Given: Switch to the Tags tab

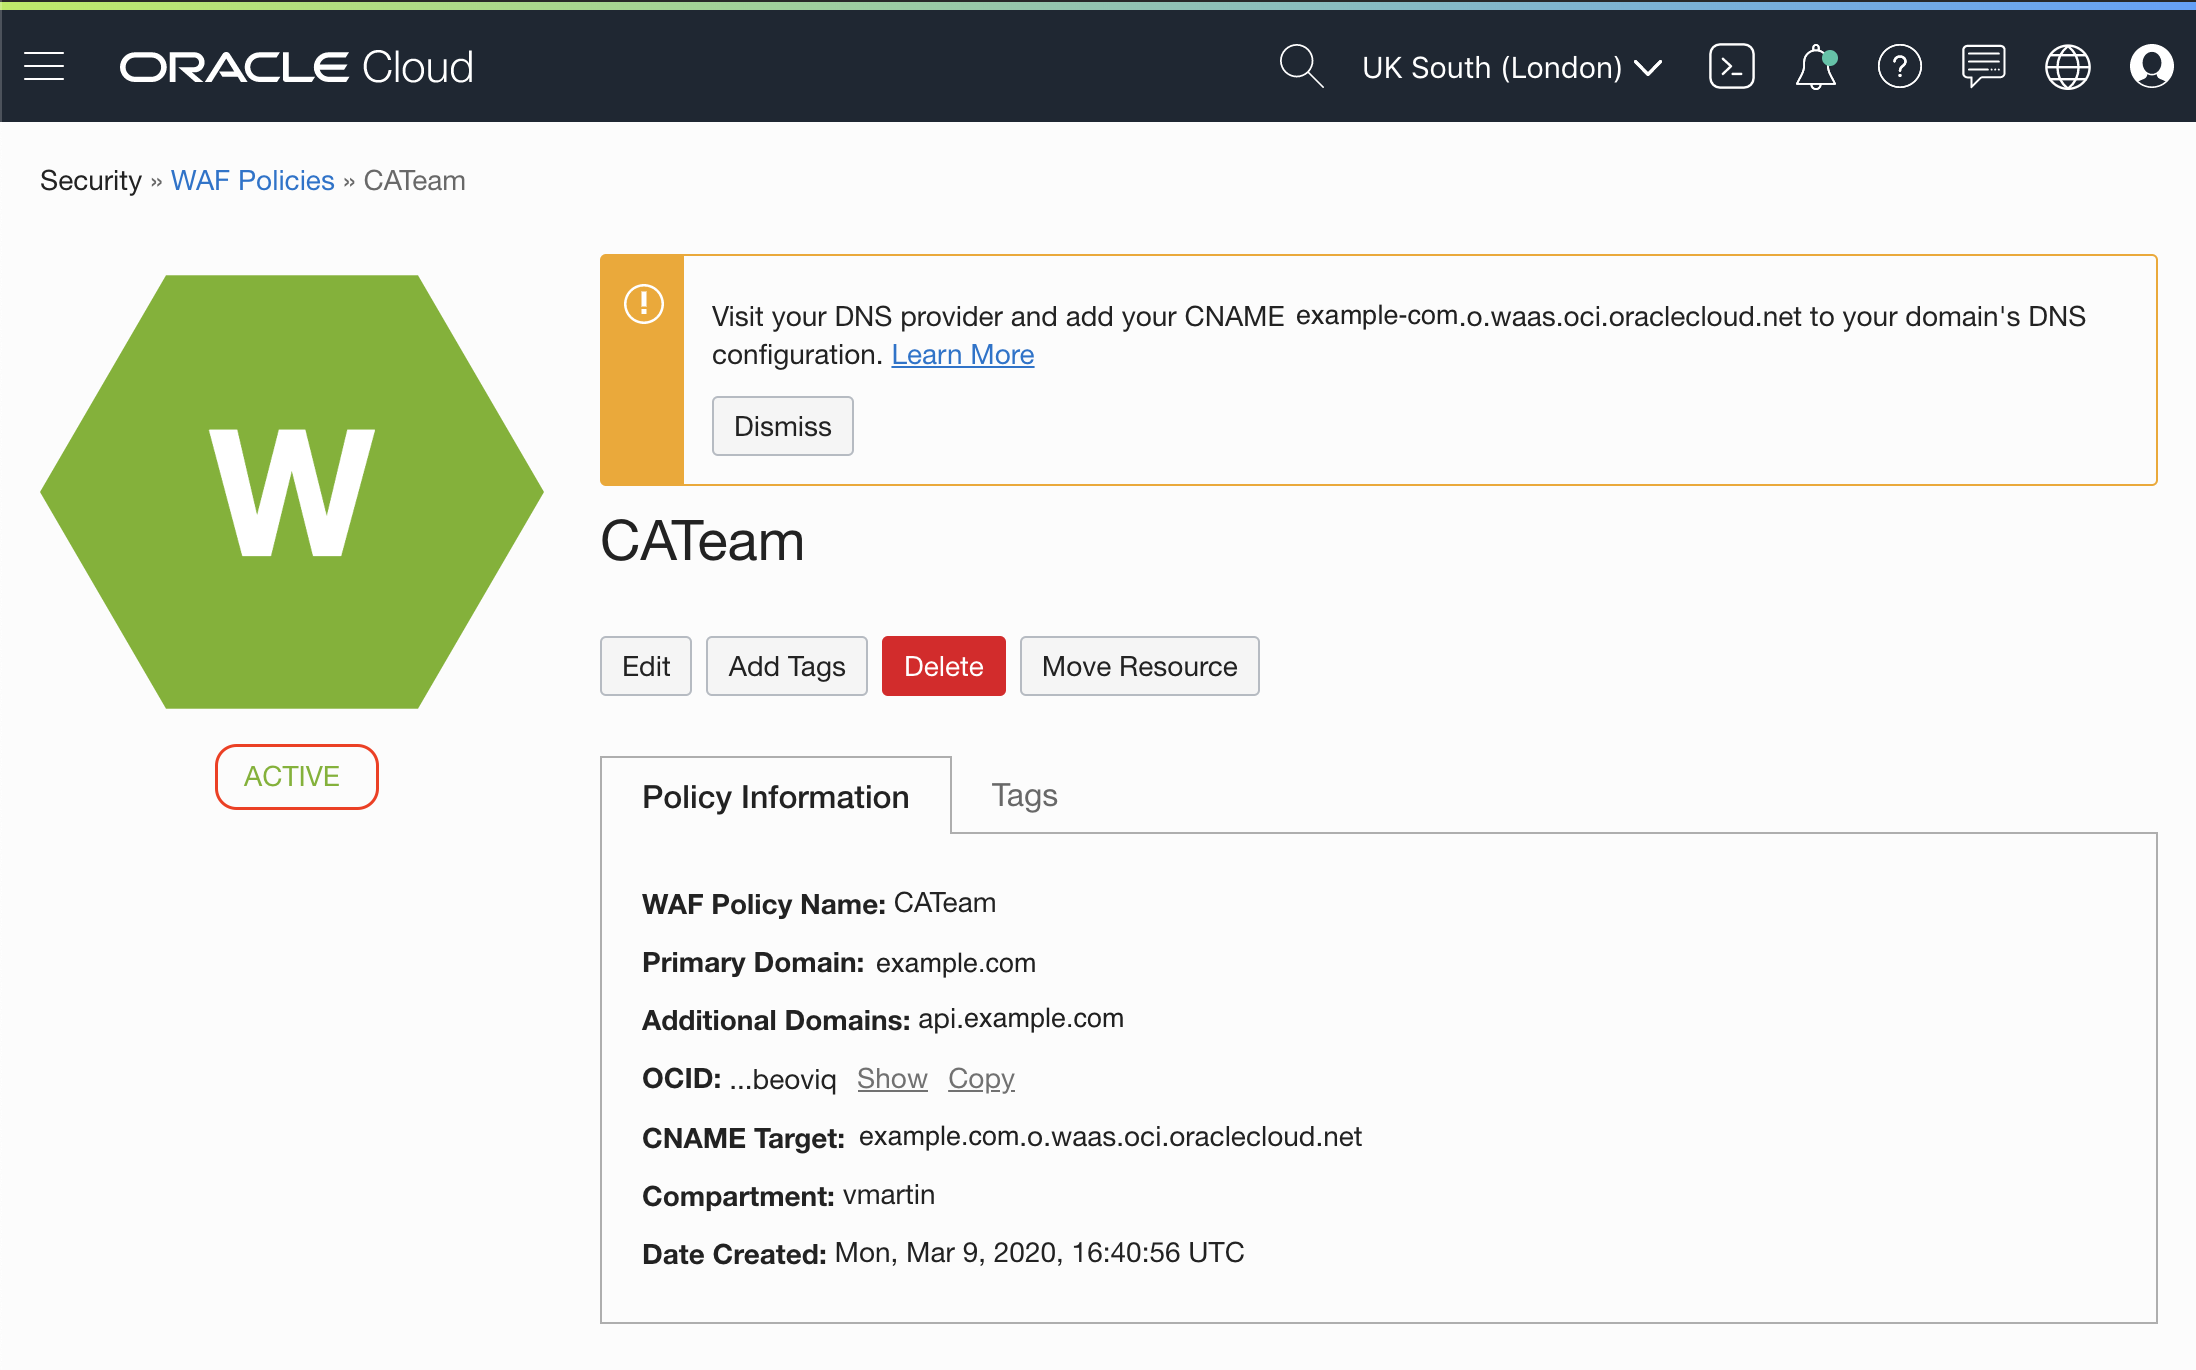Looking at the screenshot, I should point(1024,795).
